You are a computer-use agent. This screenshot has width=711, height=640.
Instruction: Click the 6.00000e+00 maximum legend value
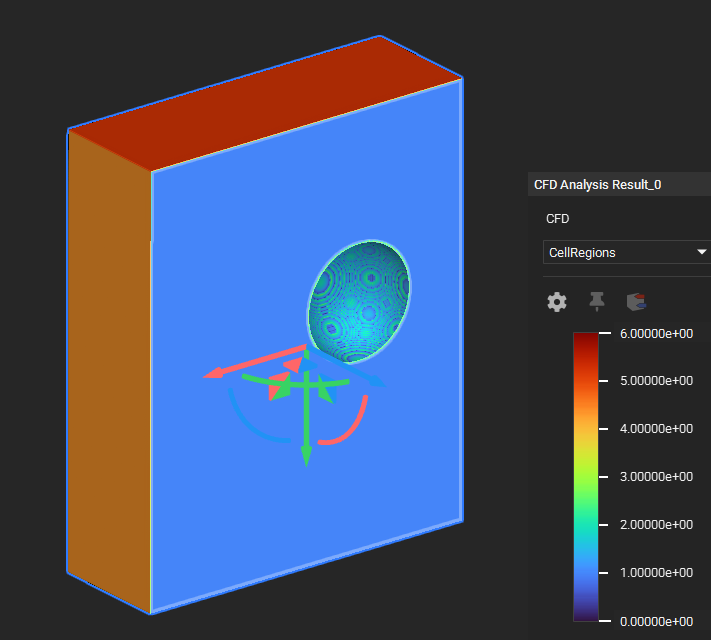(x=658, y=333)
